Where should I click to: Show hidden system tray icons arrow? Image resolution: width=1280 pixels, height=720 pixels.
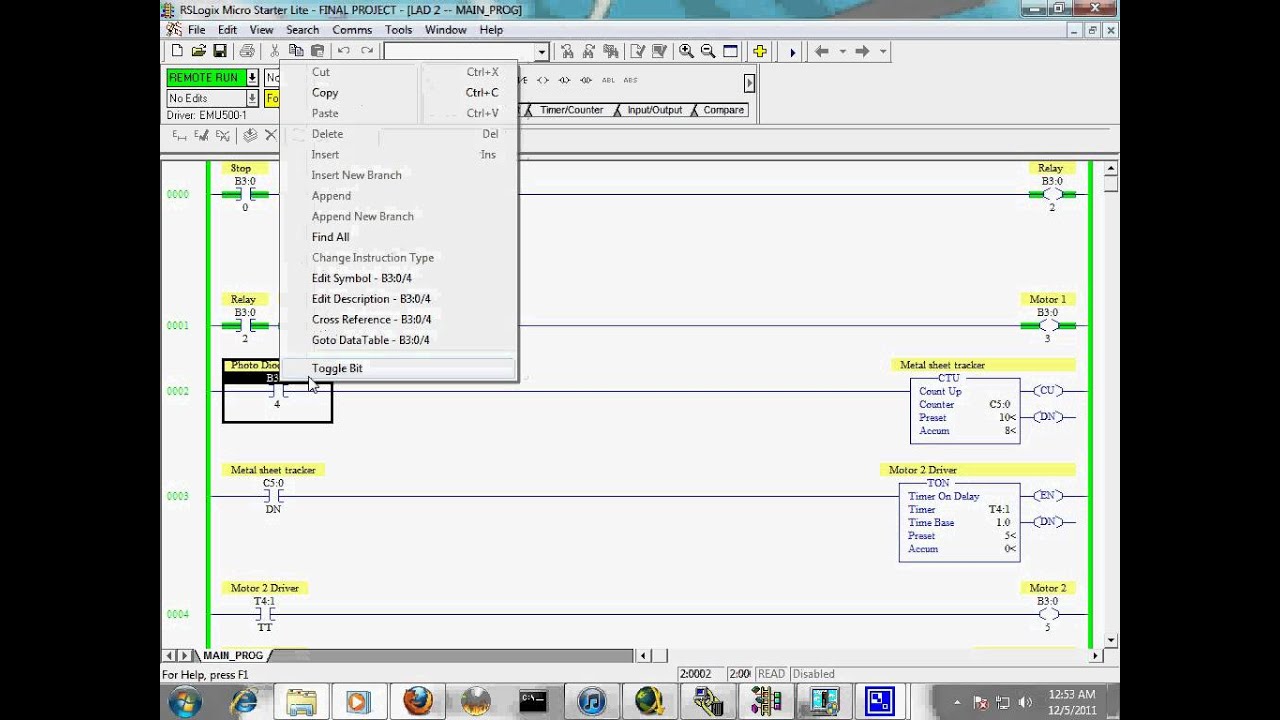point(958,702)
